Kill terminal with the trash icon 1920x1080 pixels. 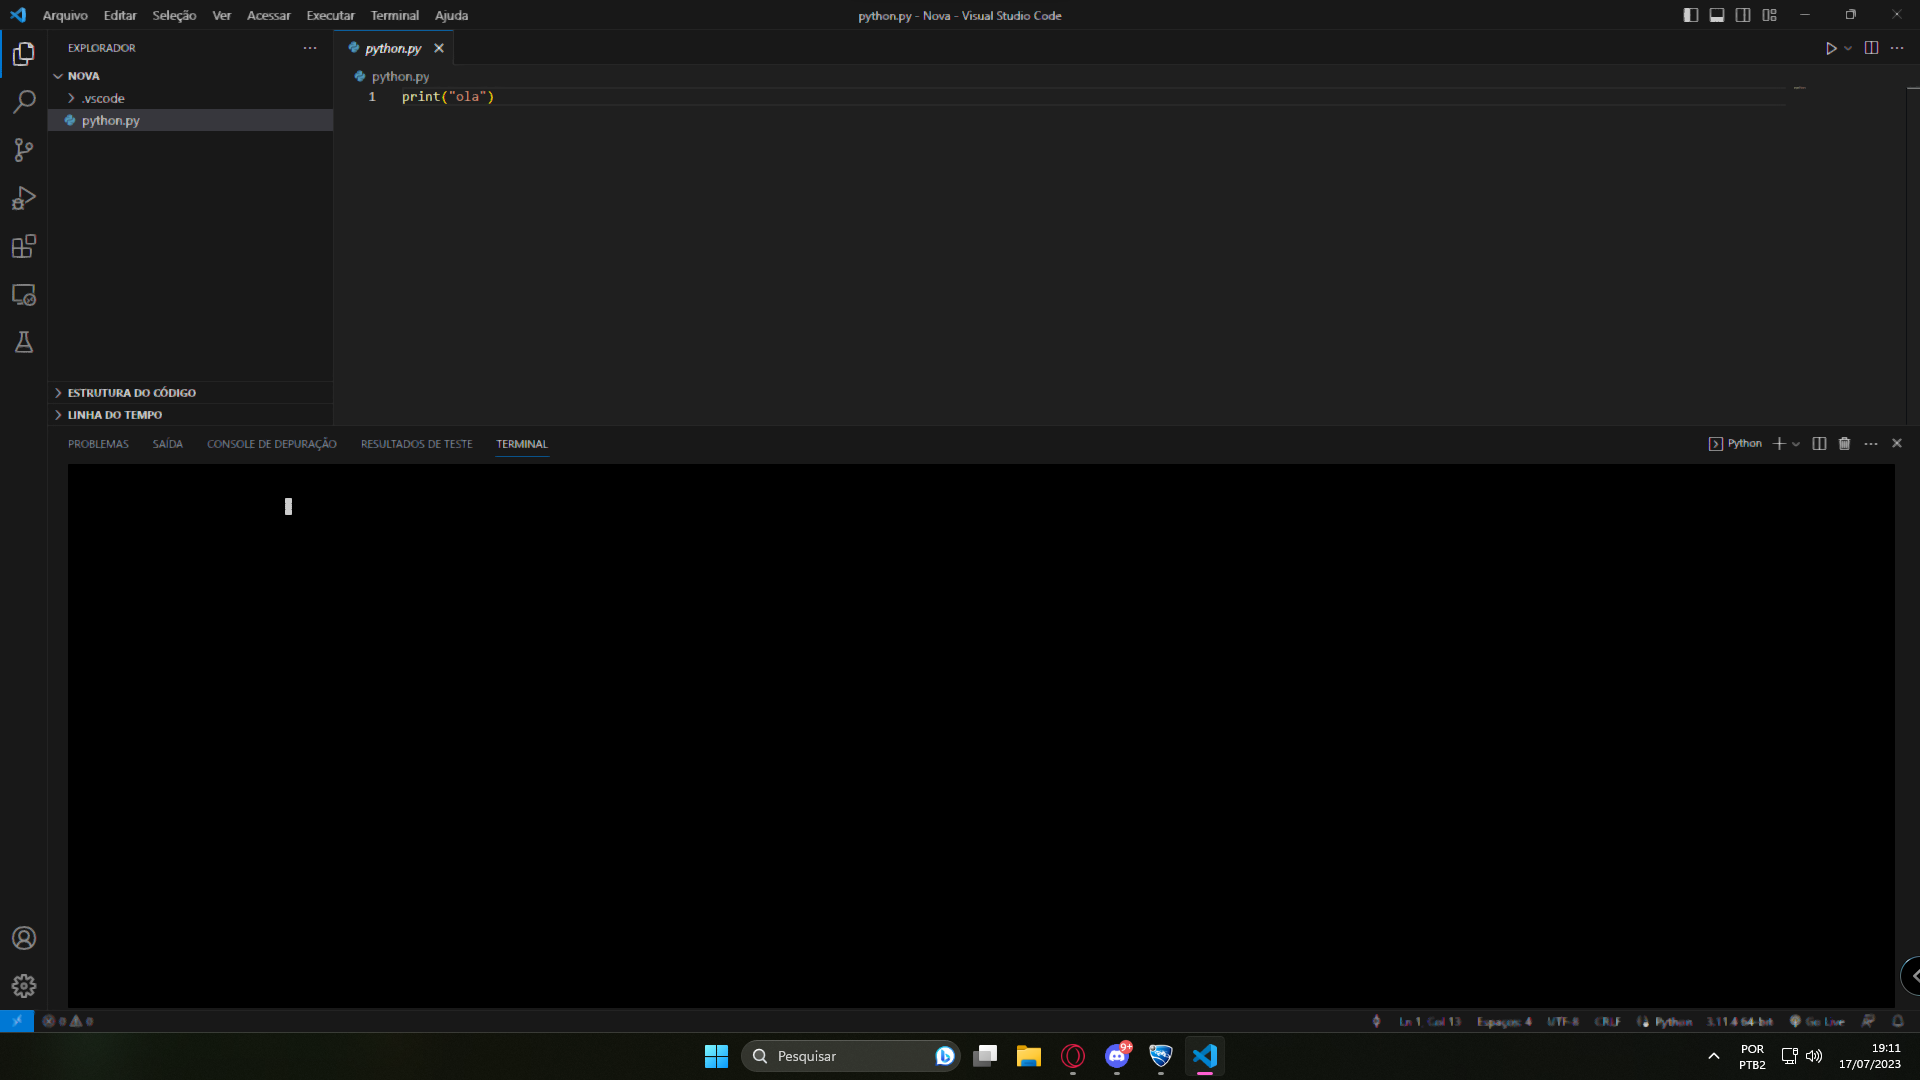1845,444
